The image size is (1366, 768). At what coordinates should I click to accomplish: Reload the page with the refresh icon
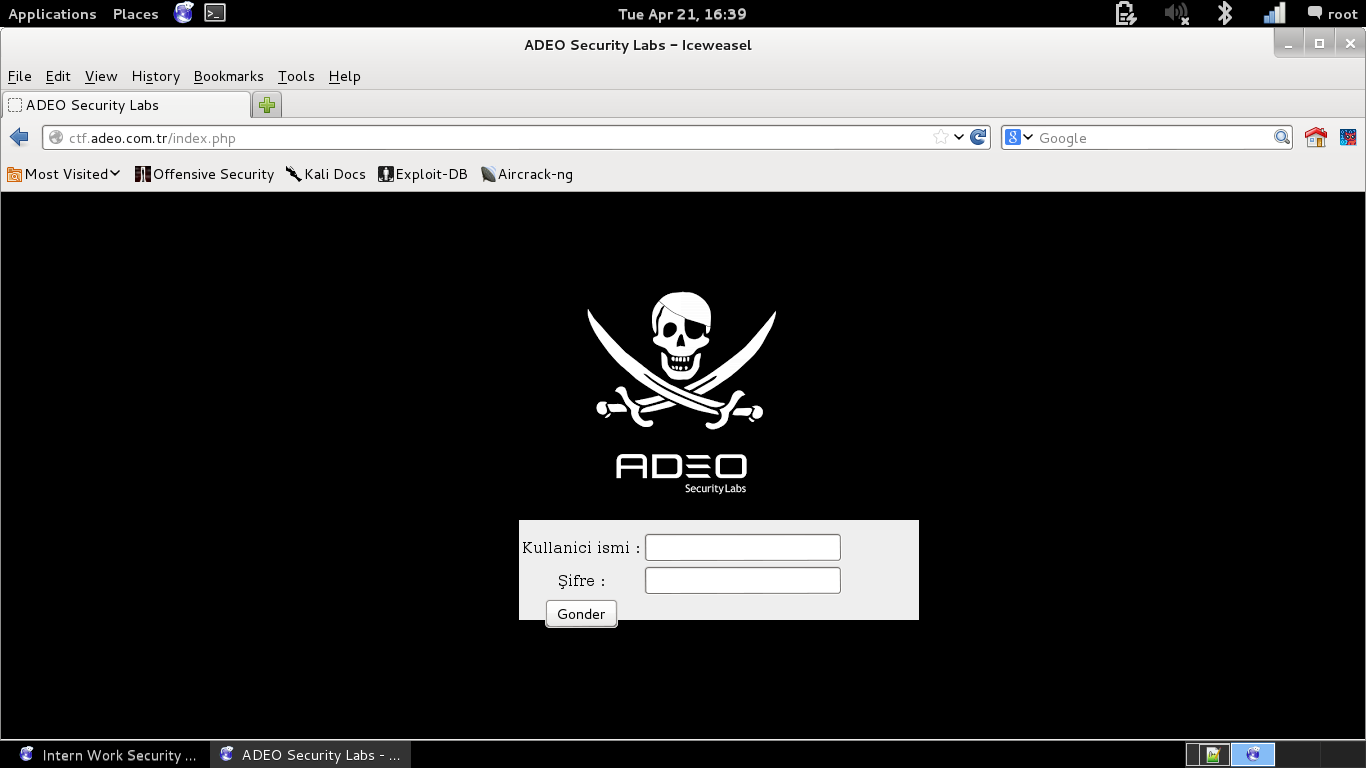979,137
